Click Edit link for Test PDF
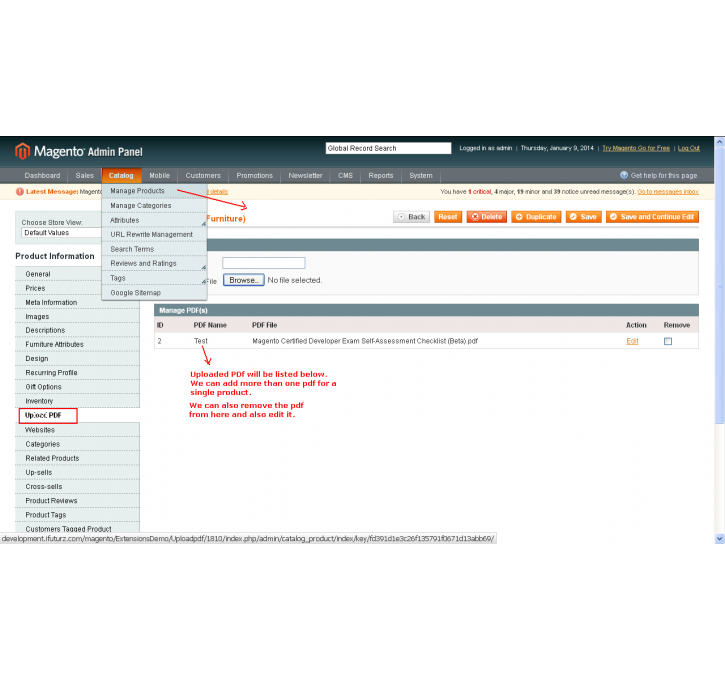Viewport: 725px width, 680px height. (632, 341)
